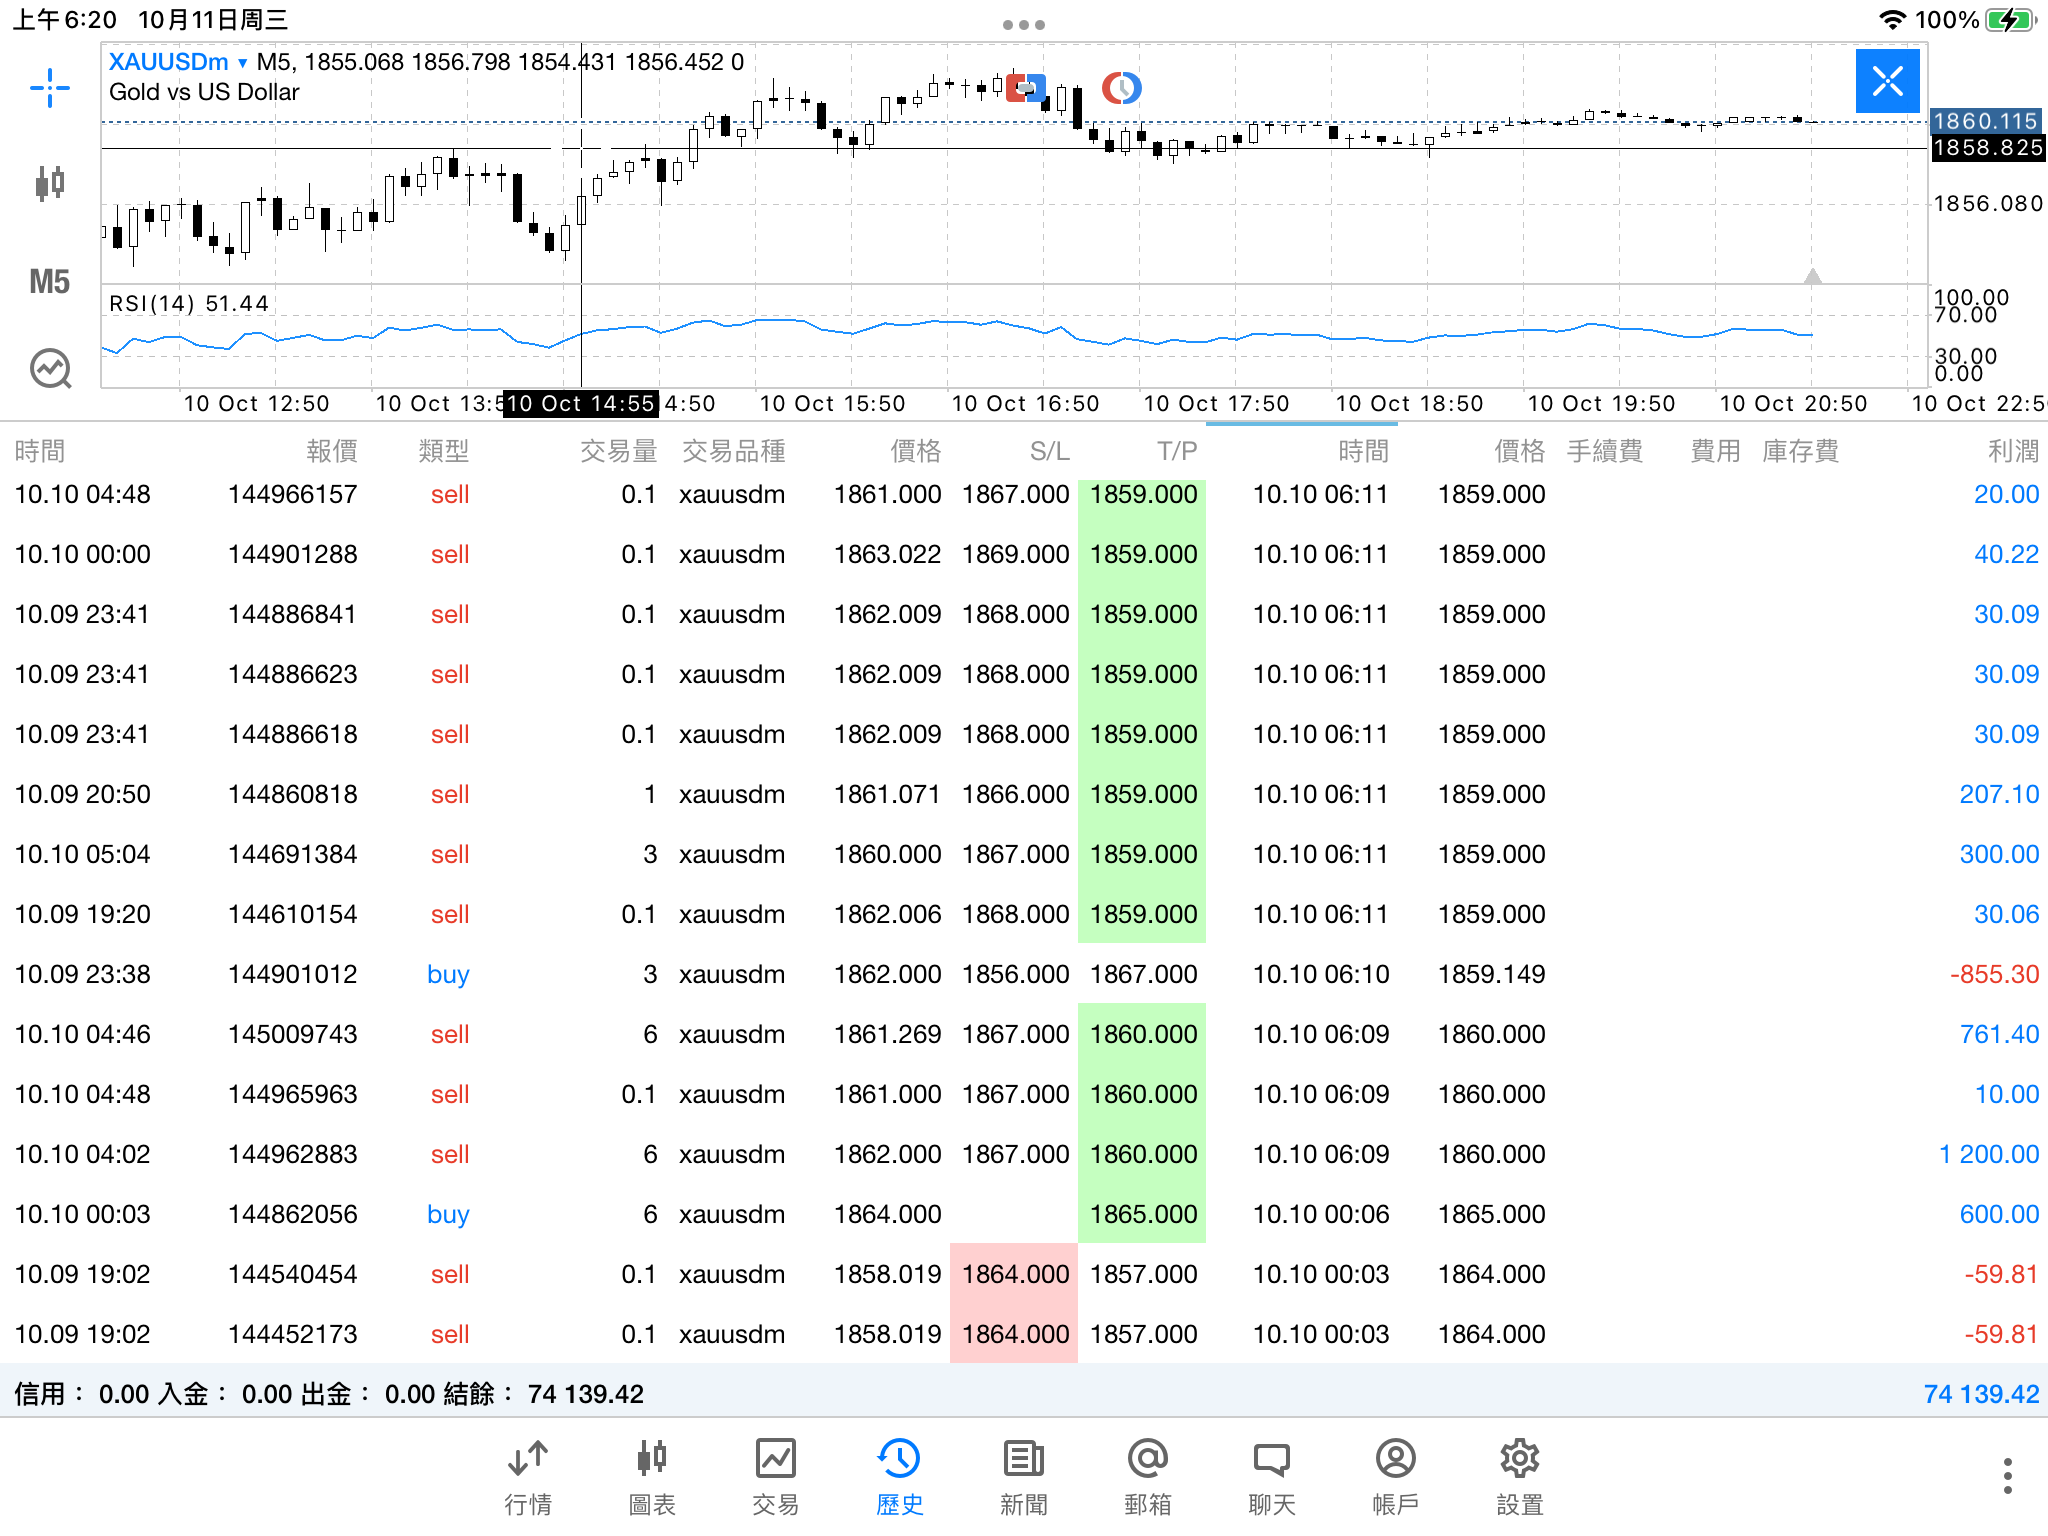
Task: Open the three-dot multitasking handle at top
Action: click(1024, 25)
